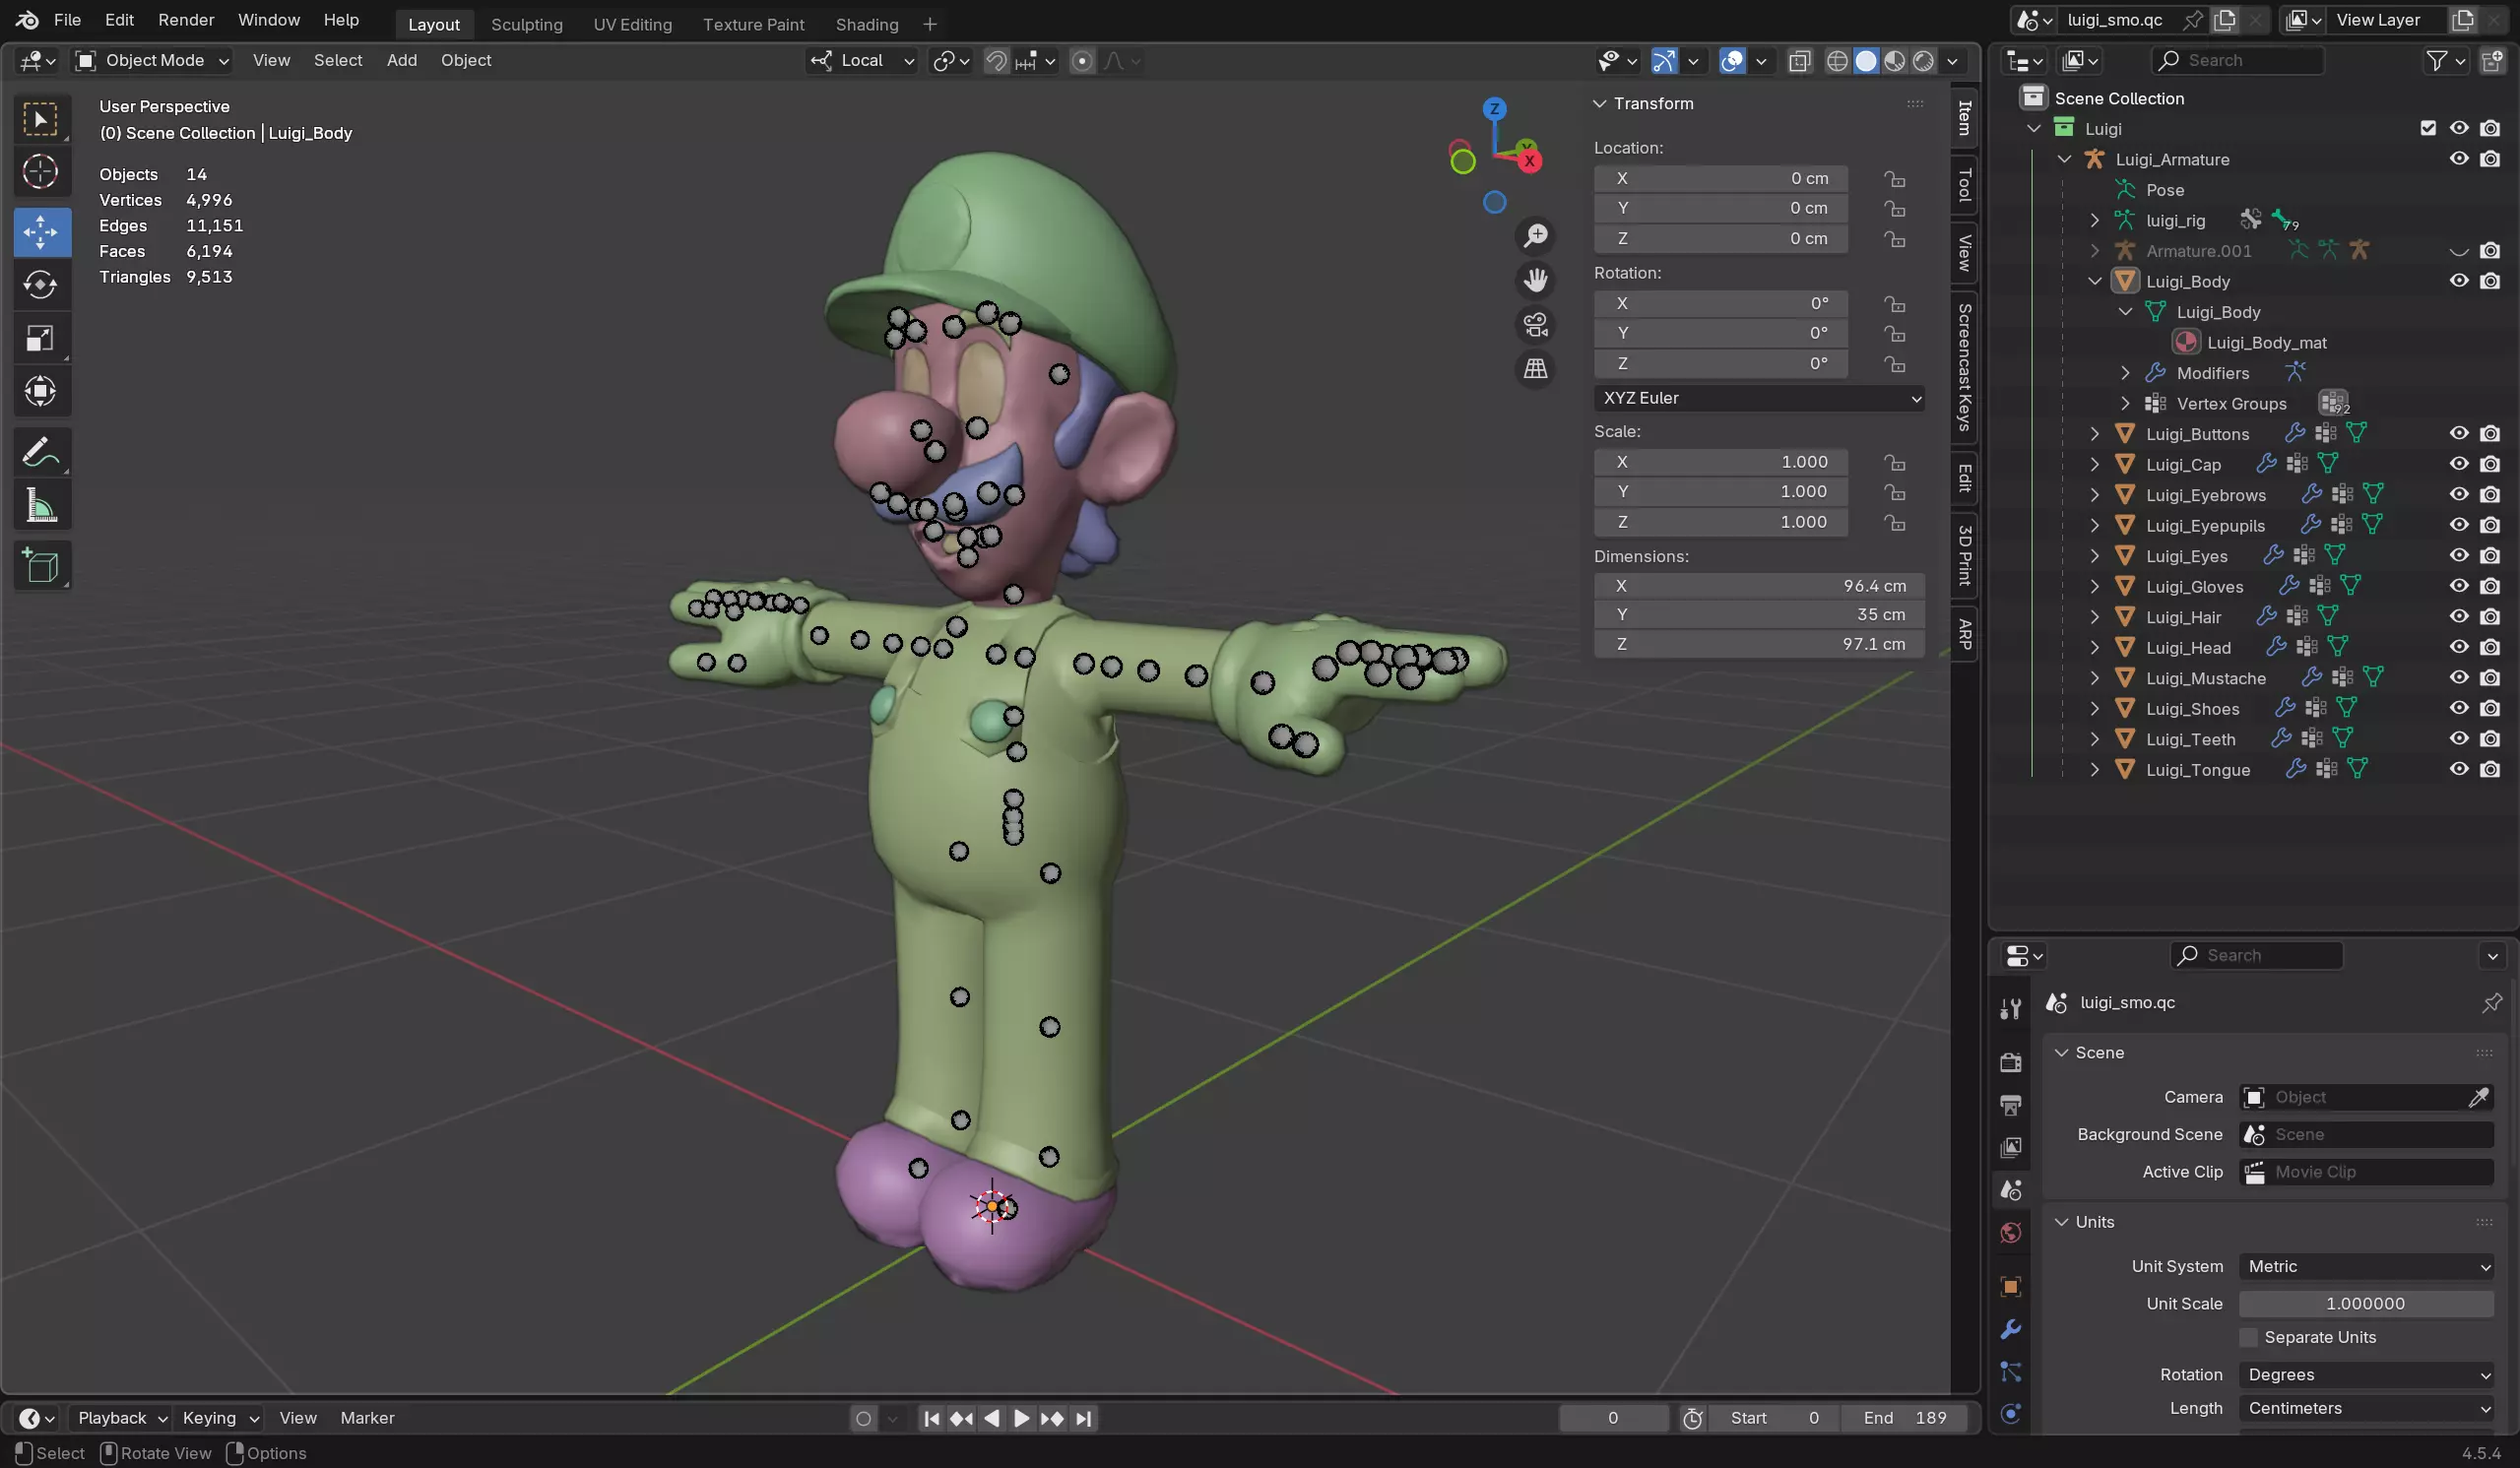Click the End frame field
The width and height of the screenshot is (2520, 1468).
1904,1418
